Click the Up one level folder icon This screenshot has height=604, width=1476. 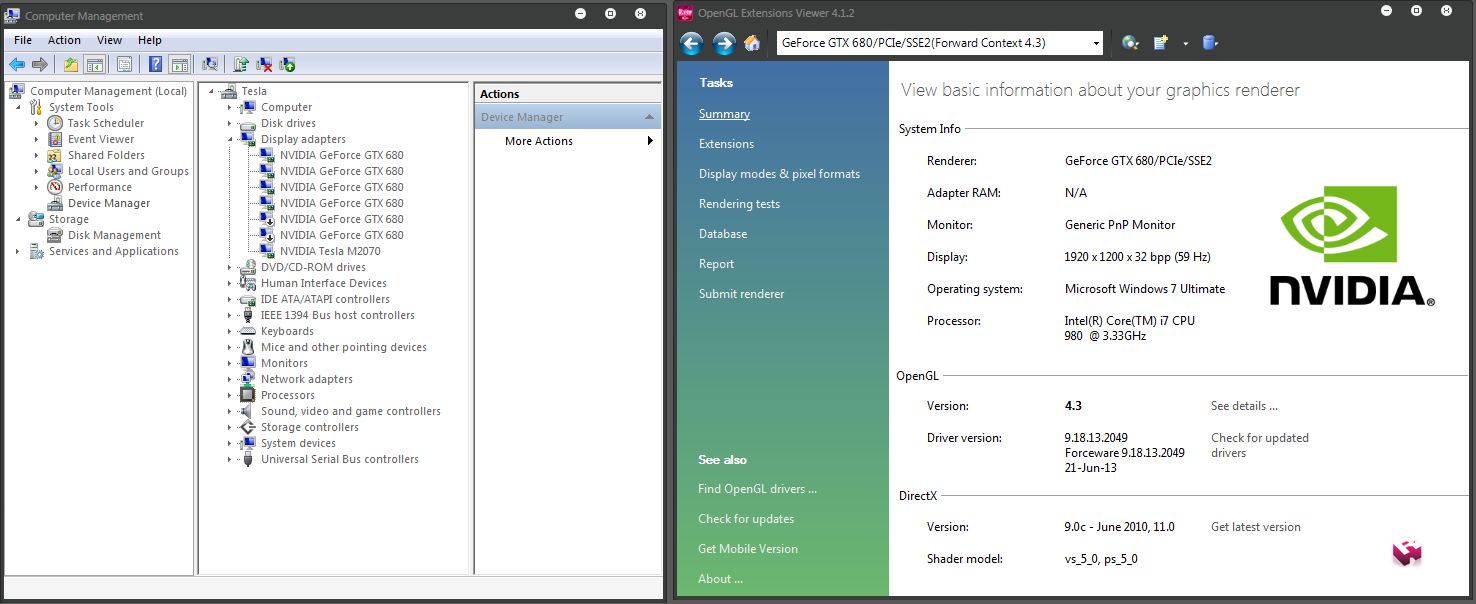(70, 64)
